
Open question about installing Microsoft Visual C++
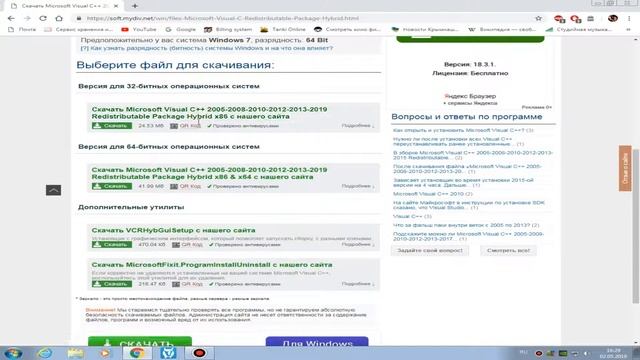coord(463,130)
